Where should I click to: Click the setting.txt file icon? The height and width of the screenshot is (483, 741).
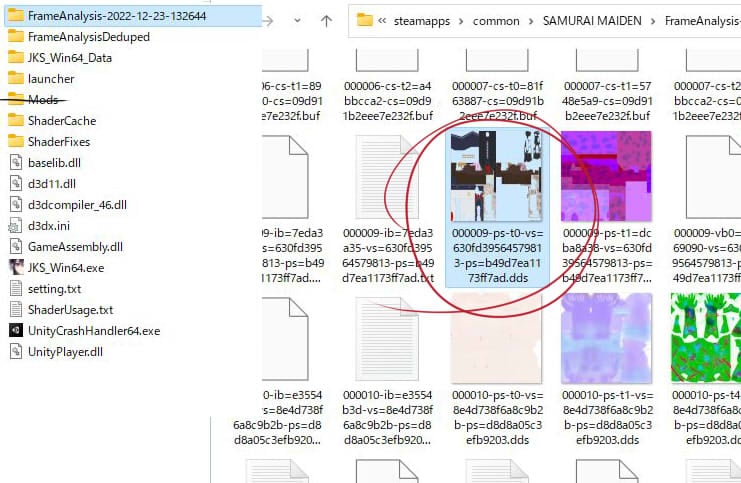[x=16, y=288]
